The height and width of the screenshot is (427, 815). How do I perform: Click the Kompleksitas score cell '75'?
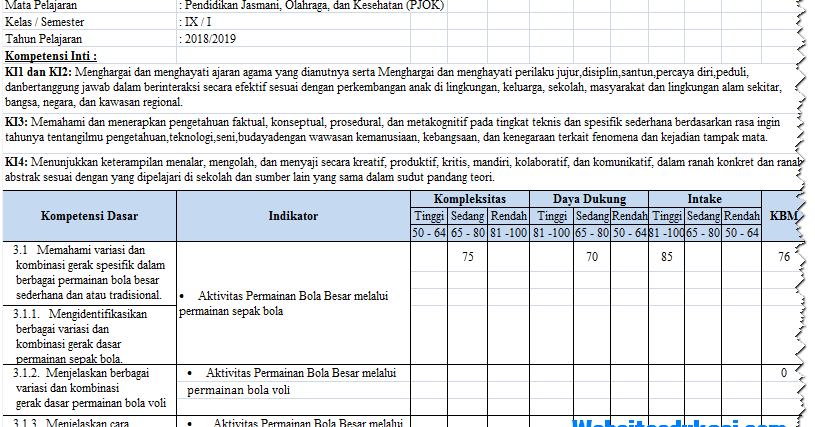467,257
